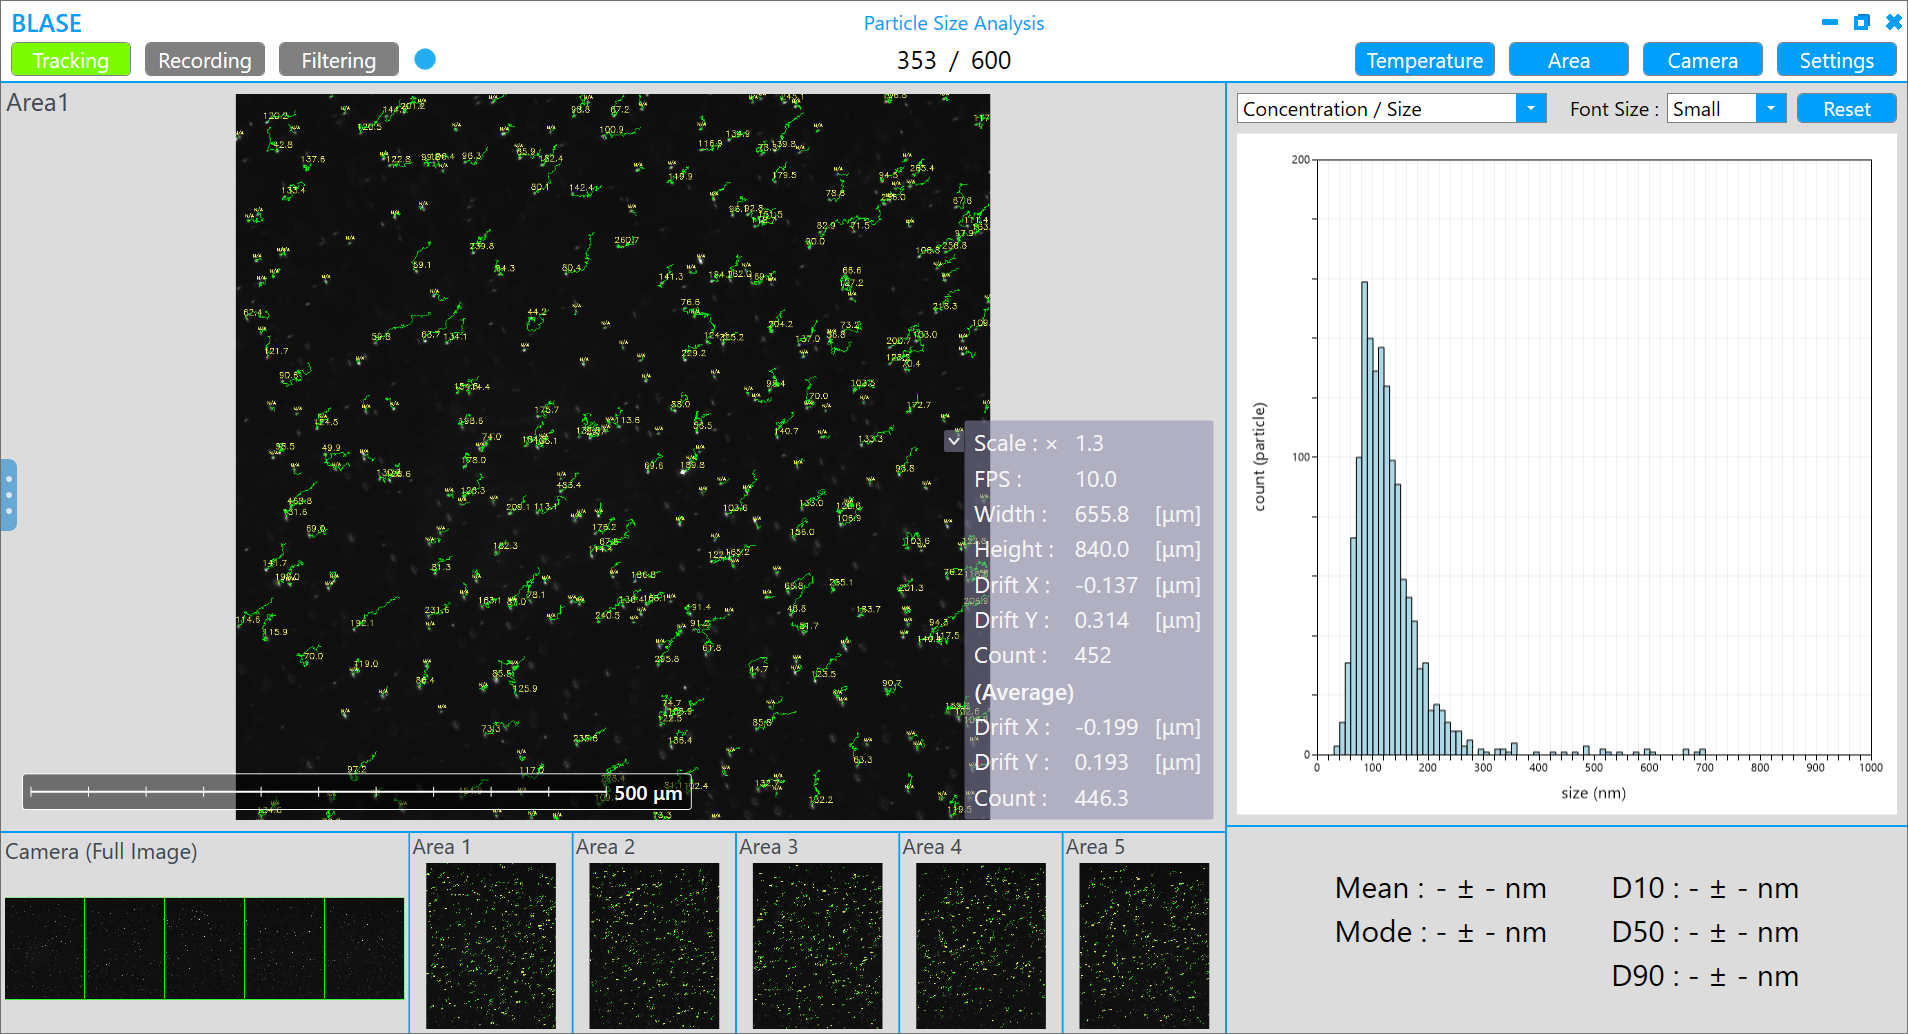Screen dimensions: 1908x1034
Task: Maximize the BLASE window
Action: [1861, 22]
